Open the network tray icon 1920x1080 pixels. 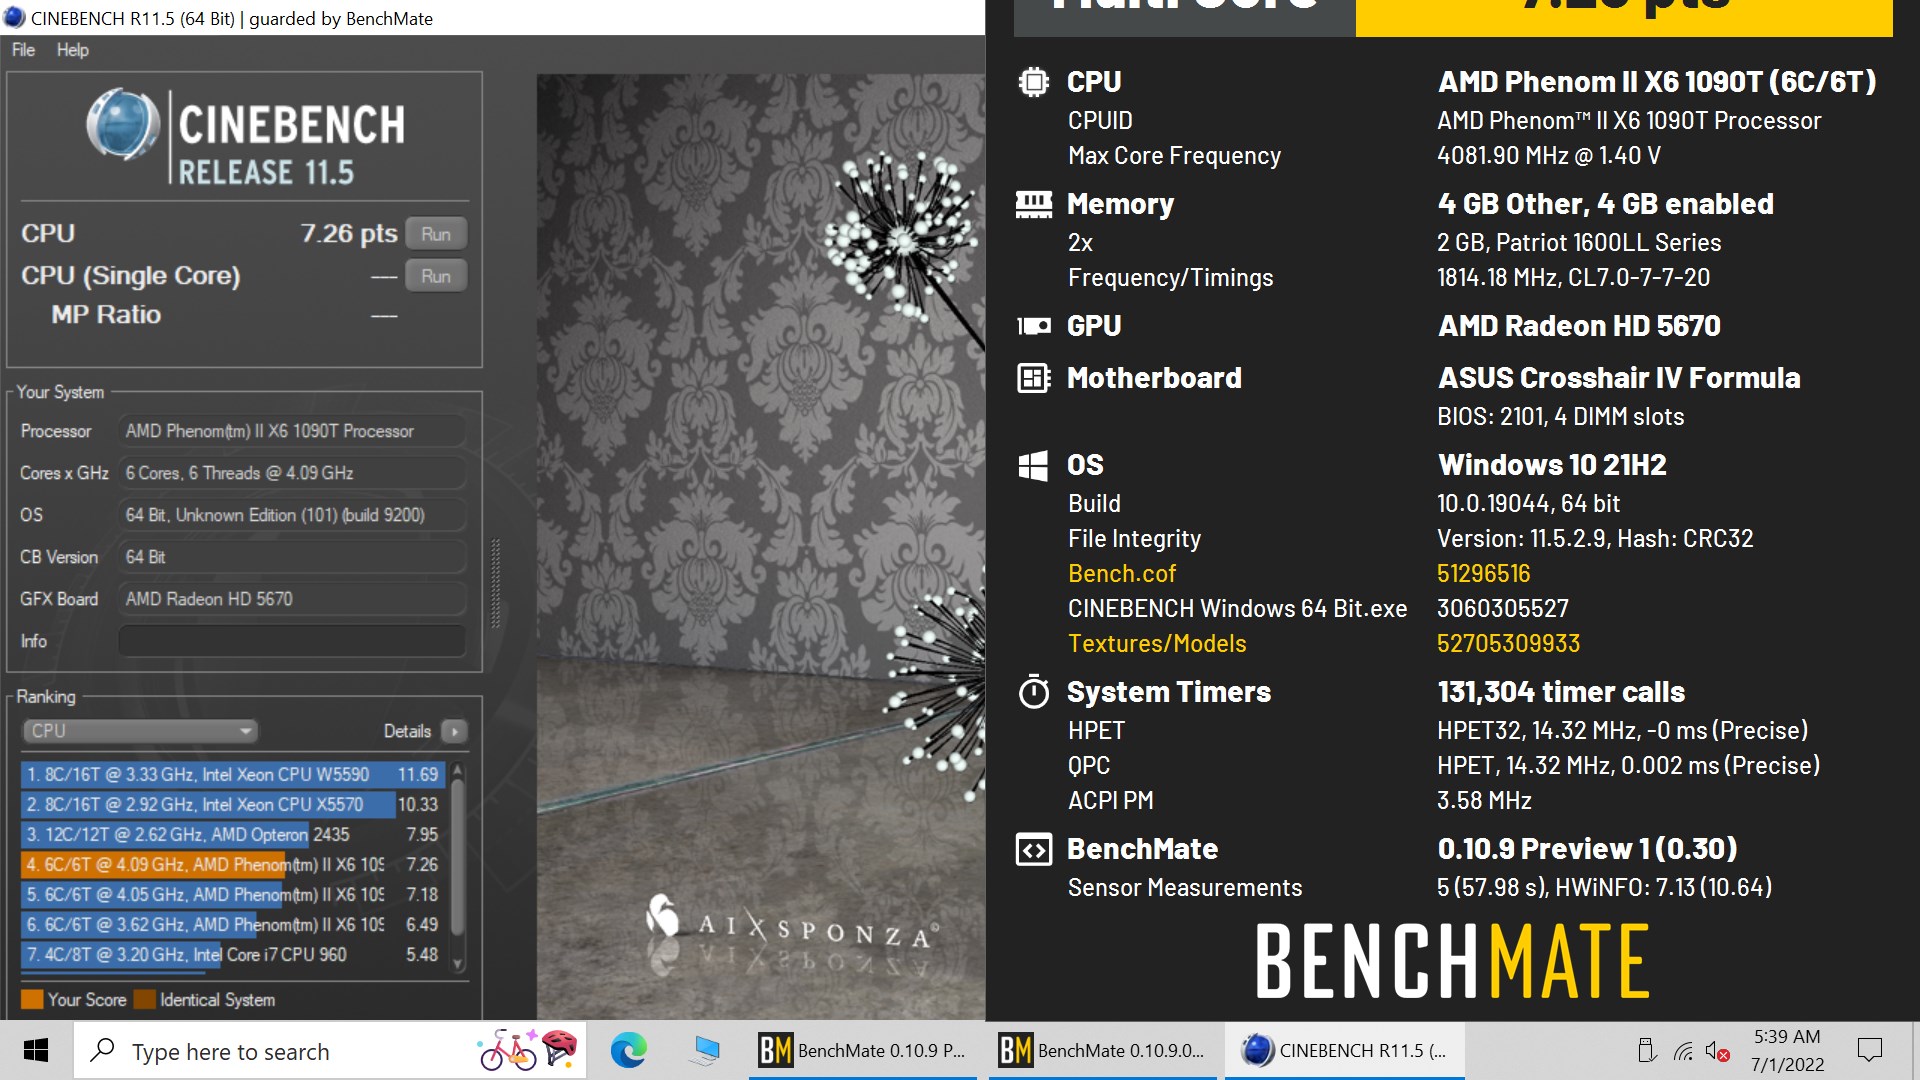(1683, 1051)
